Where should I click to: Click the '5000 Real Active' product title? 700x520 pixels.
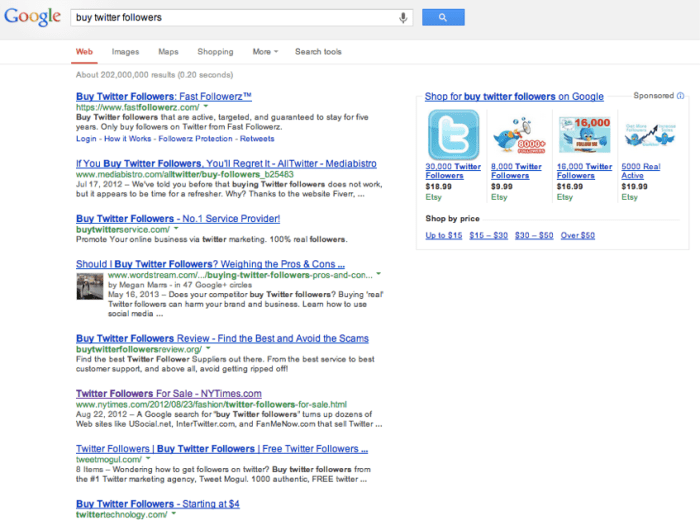[x=641, y=171]
